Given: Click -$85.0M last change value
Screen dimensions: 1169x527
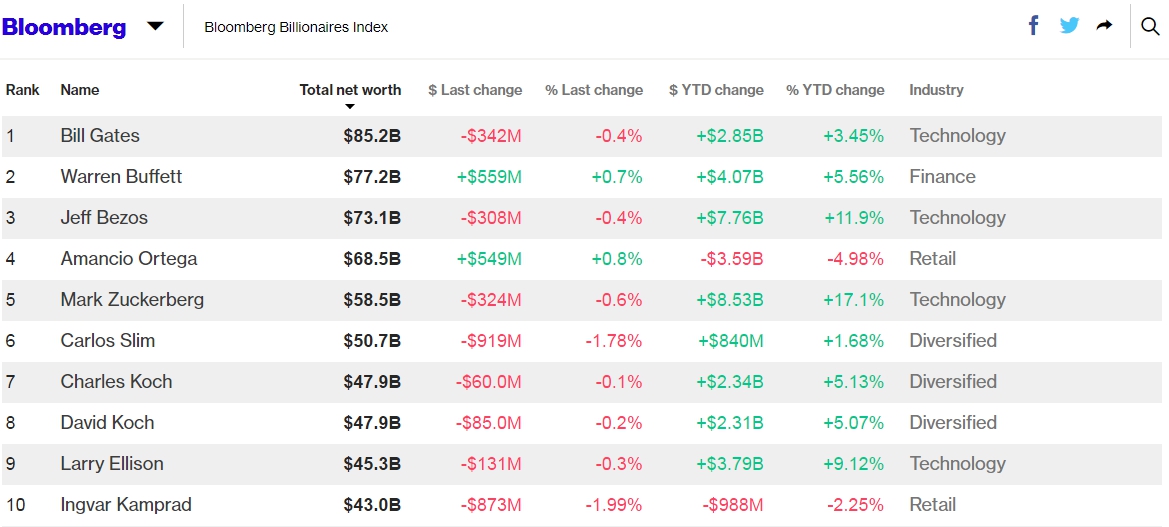Looking at the screenshot, I should point(488,423).
